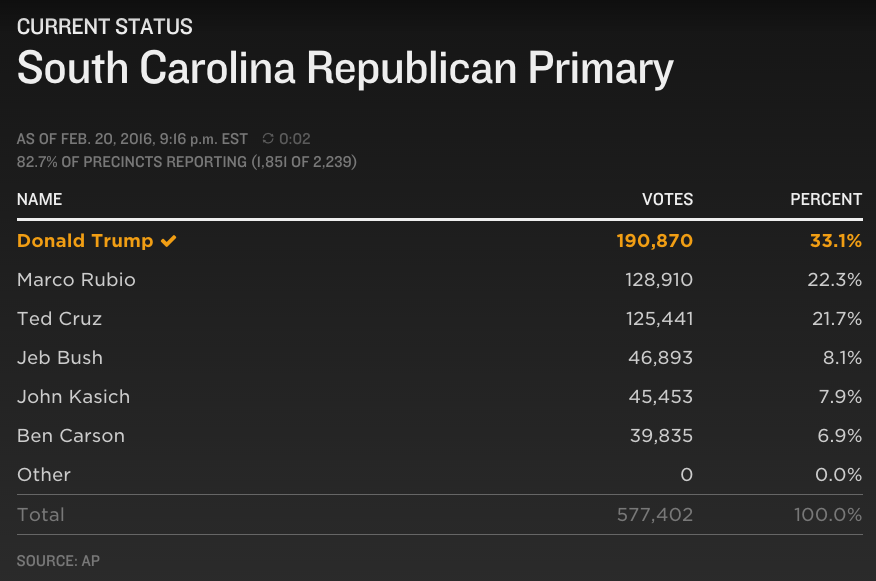Click the Ben Carson row name
Image resolution: width=876 pixels, height=581 pixels.
71,436
